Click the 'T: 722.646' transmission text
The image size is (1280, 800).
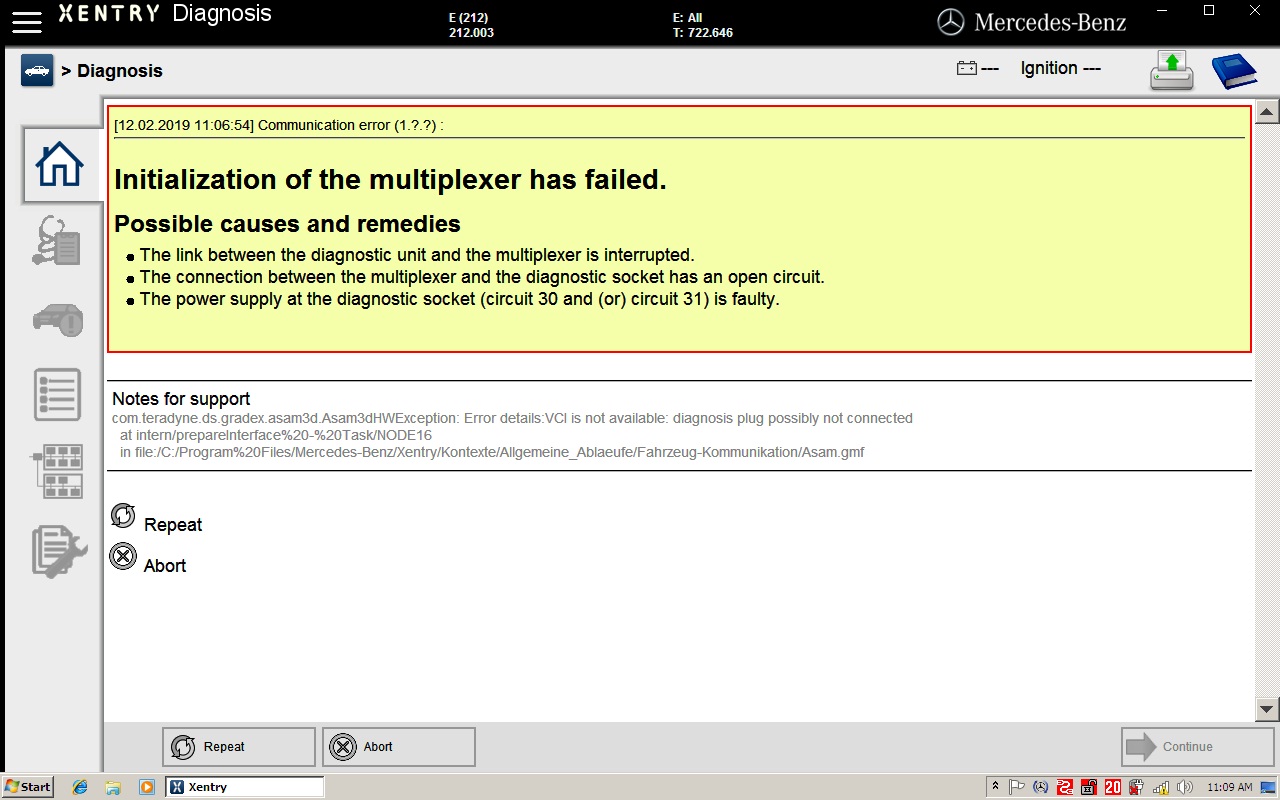point(703,33)
